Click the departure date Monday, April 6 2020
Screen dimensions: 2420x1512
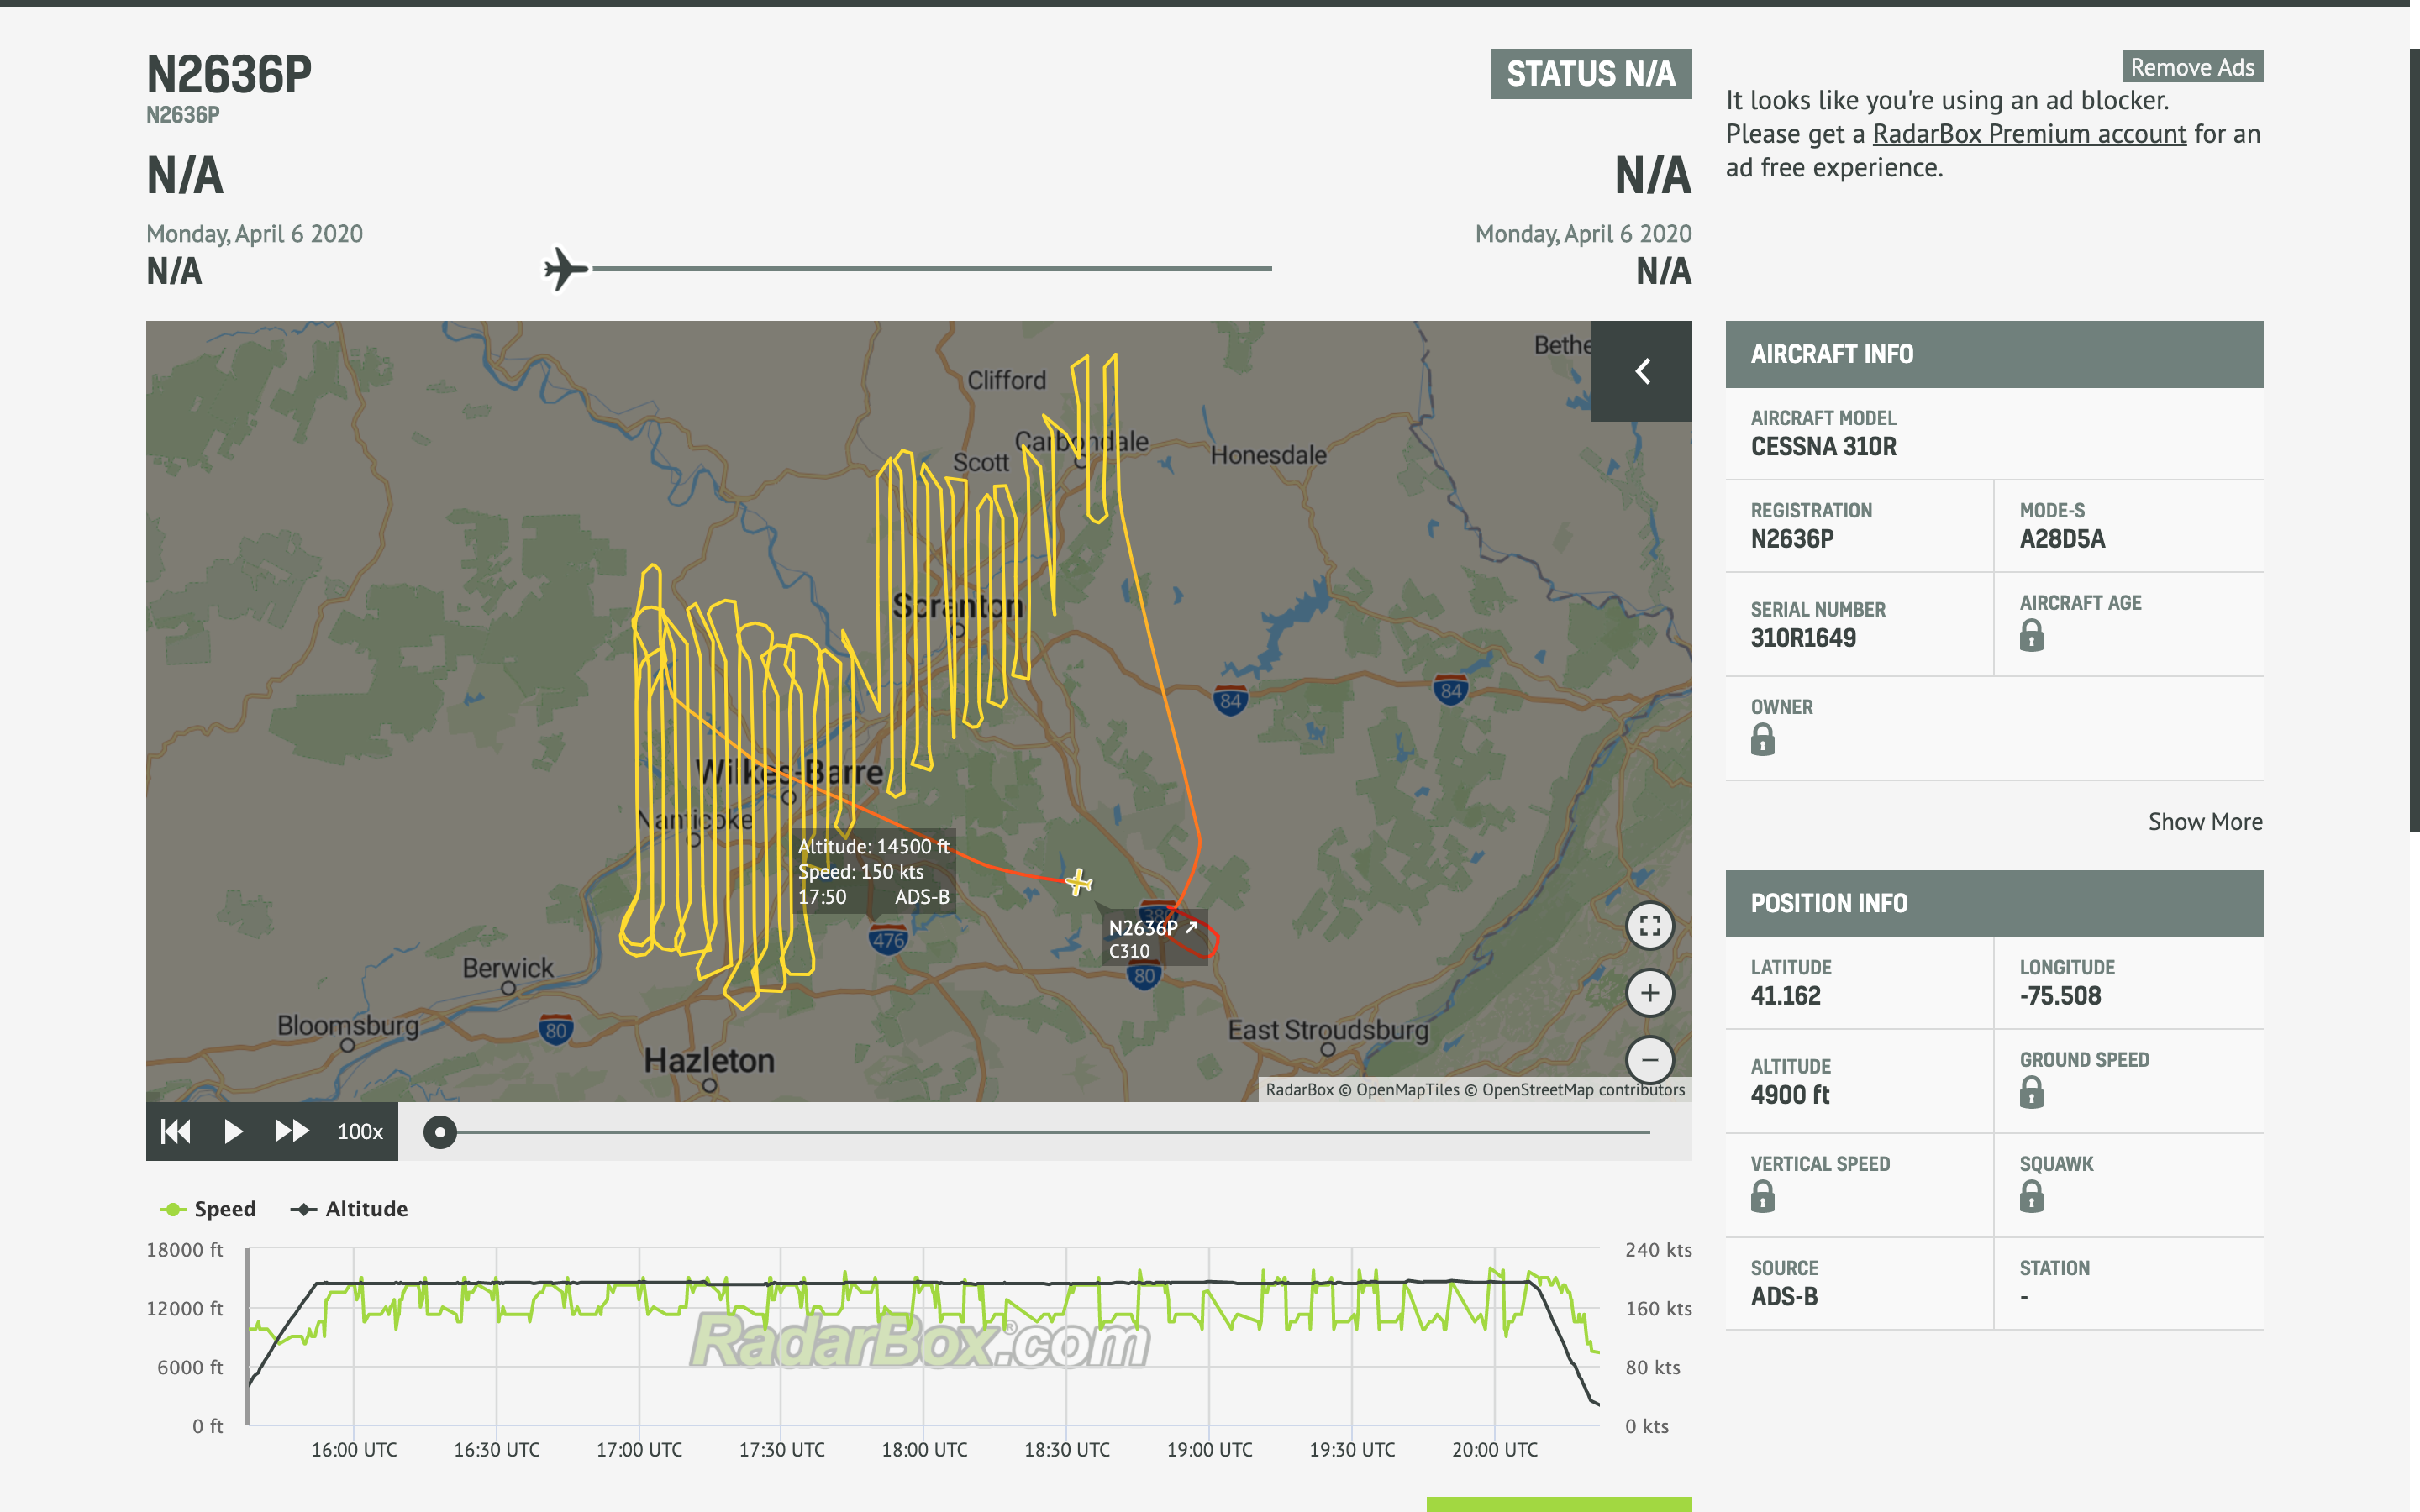click(x=254, y=234)
